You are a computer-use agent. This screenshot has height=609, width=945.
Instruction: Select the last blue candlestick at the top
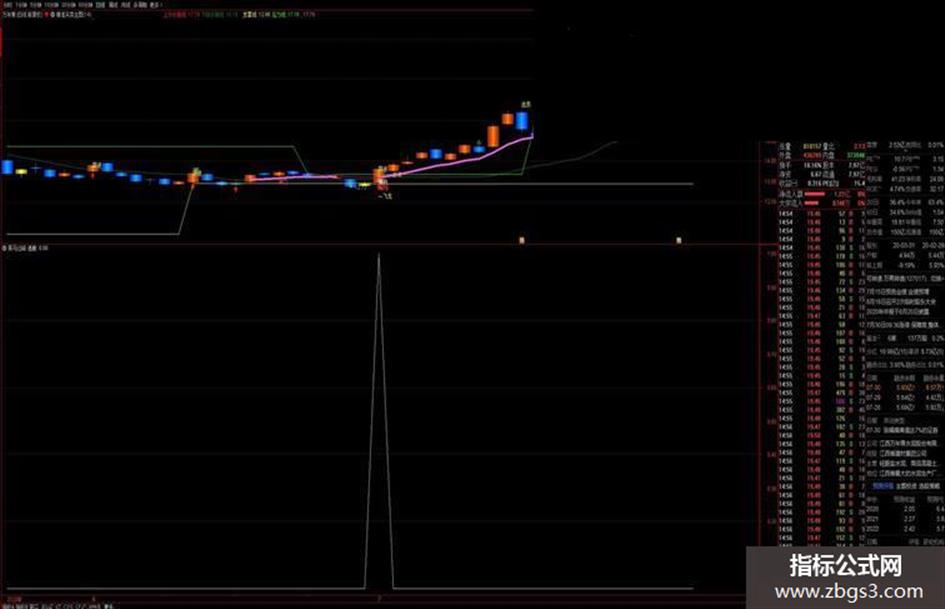click(x=521, y=121)
